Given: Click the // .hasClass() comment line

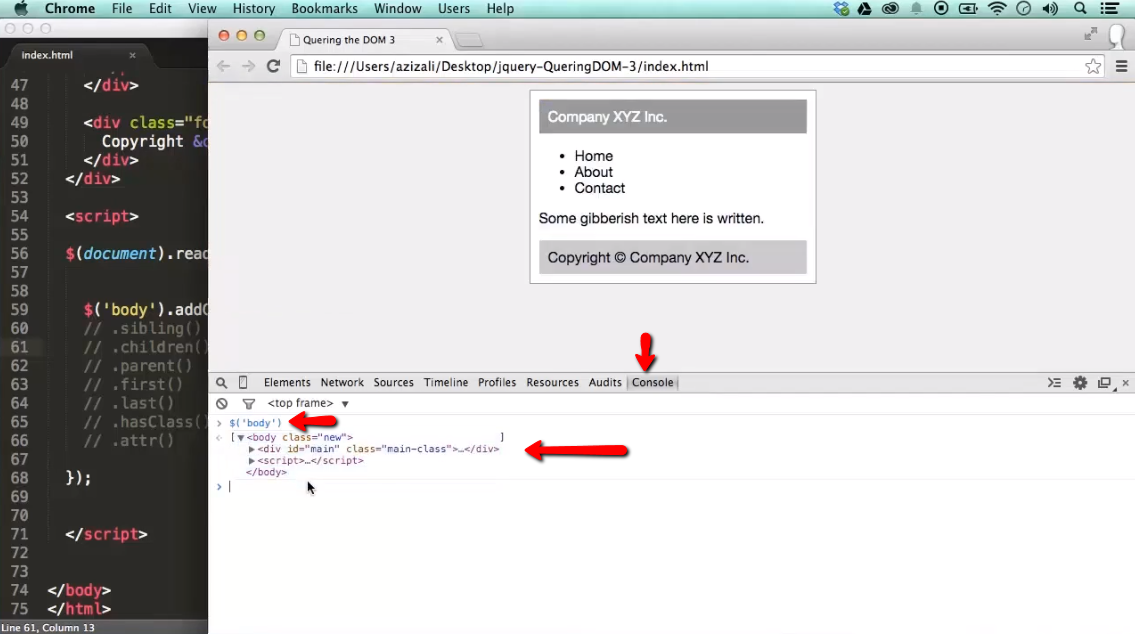Looking at the screenshot, I should click(145, 422).
